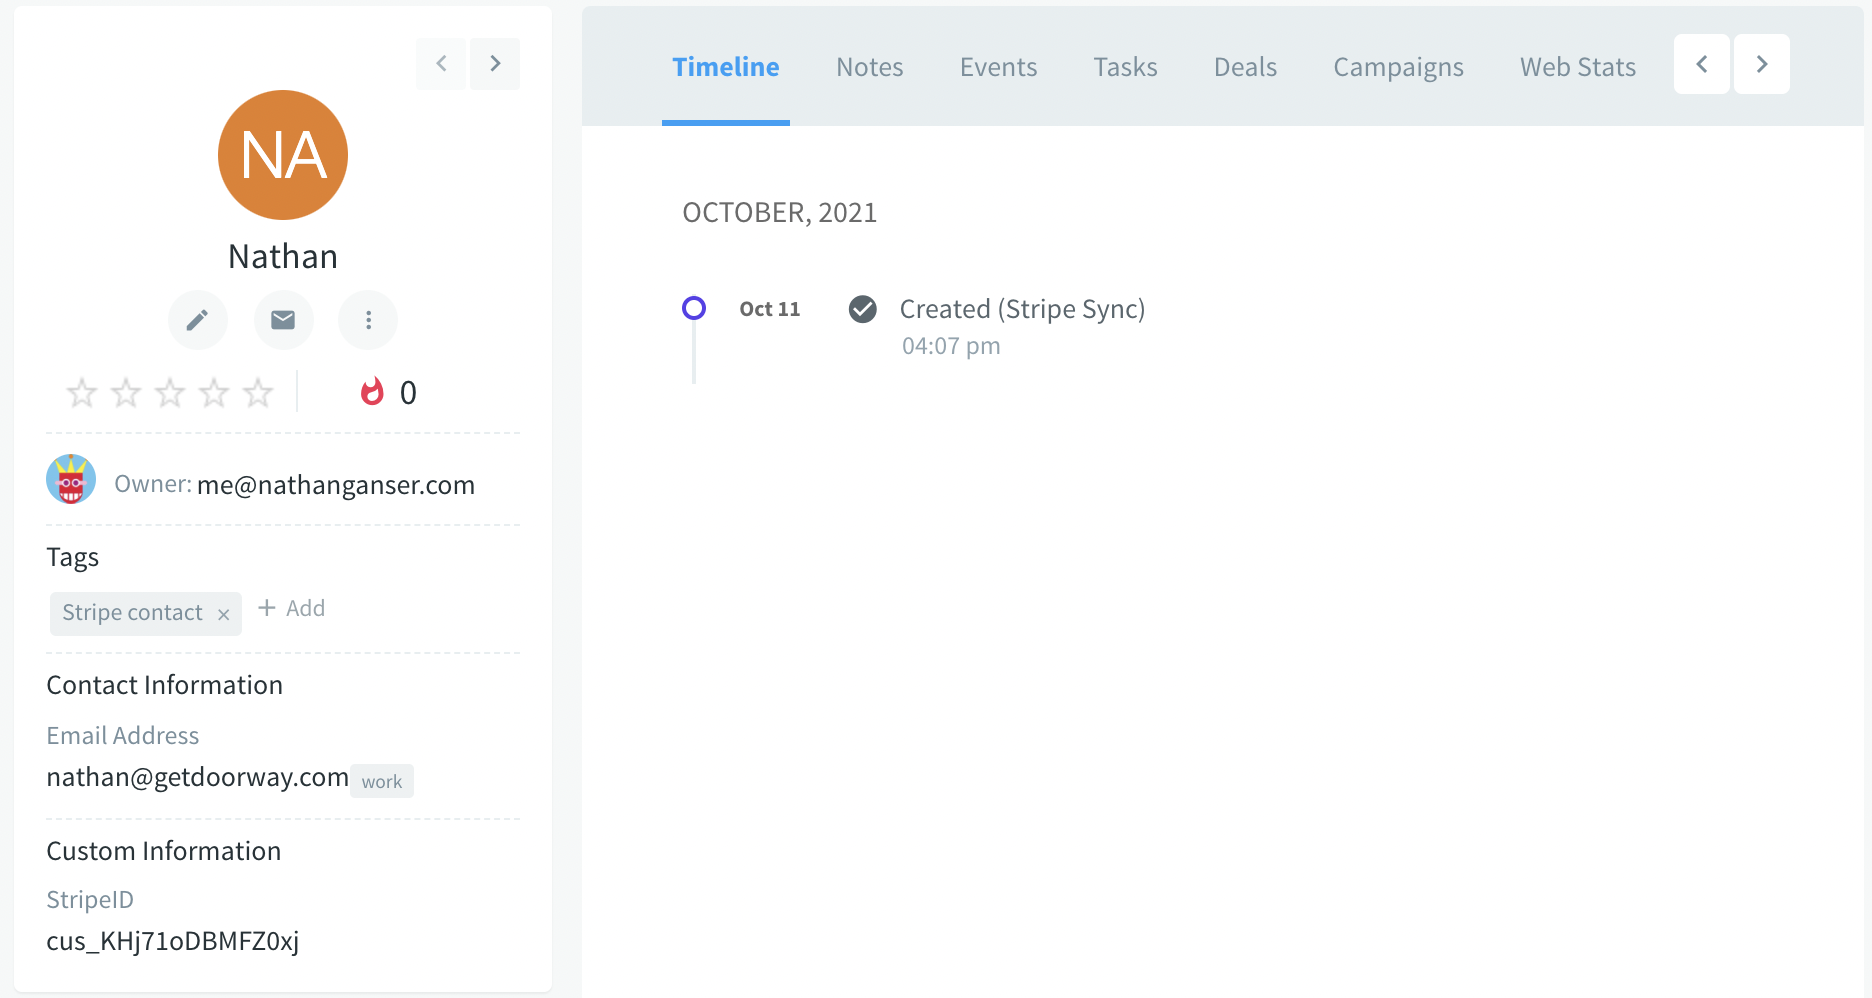Rate contact two stars
1872x998 pixels.
126,393
